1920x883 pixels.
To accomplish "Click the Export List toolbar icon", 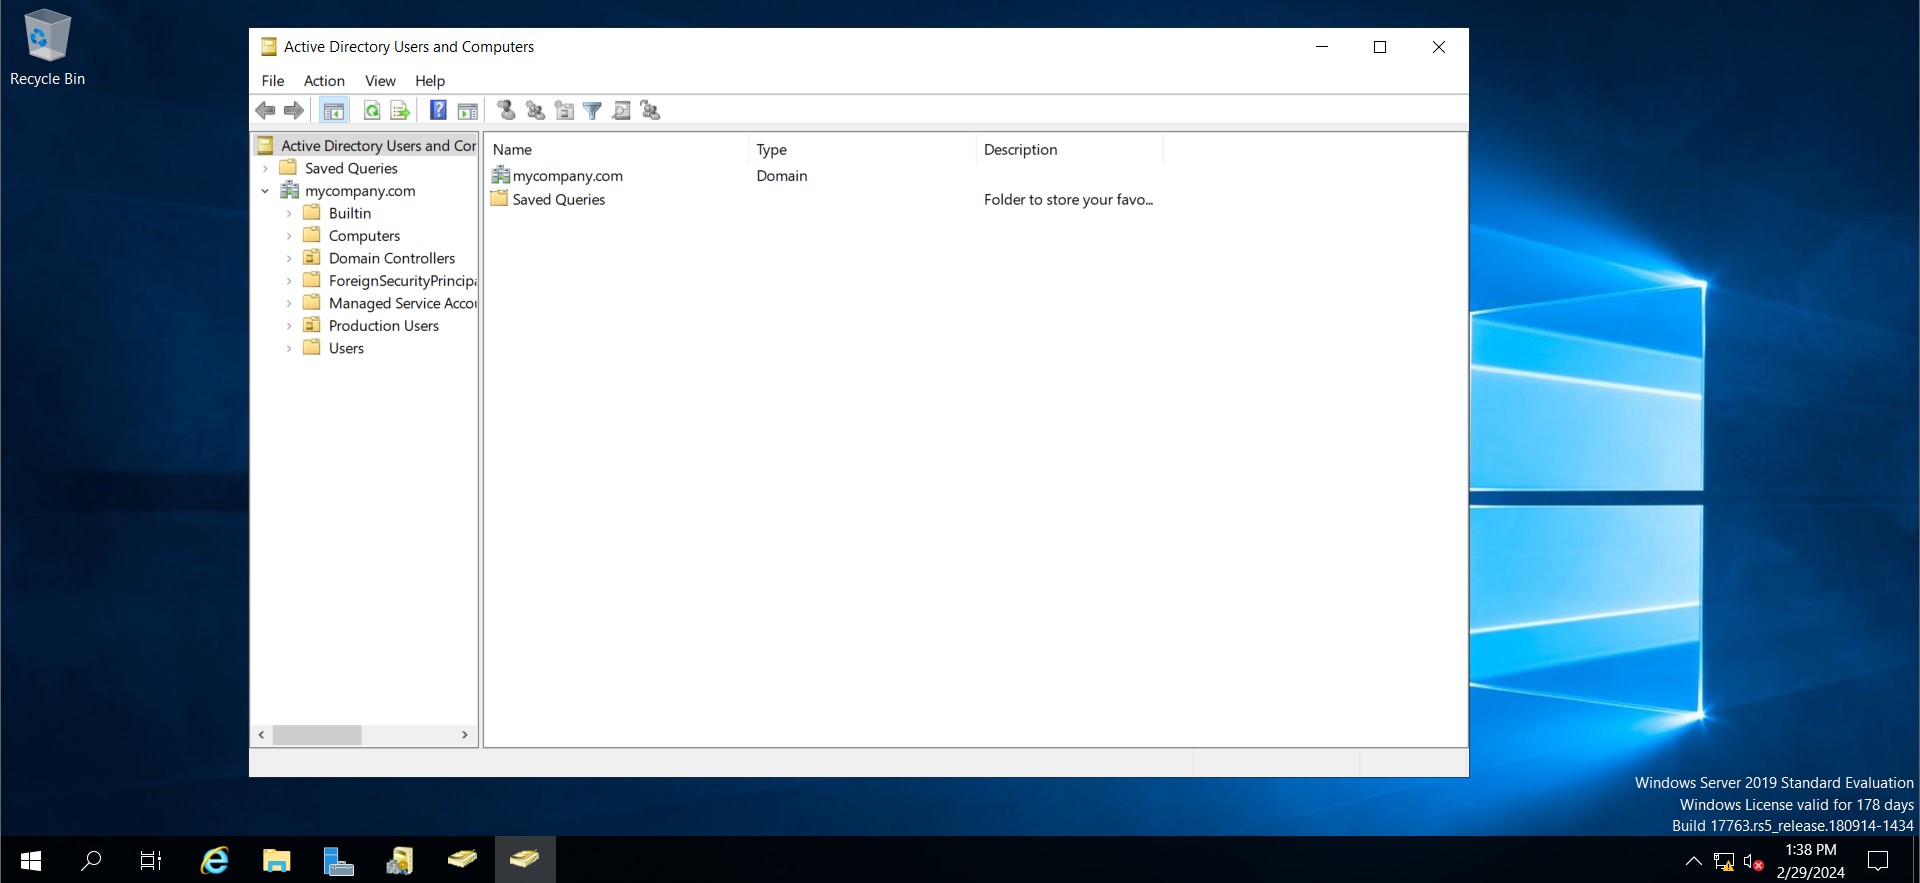I will coord(400,111).
